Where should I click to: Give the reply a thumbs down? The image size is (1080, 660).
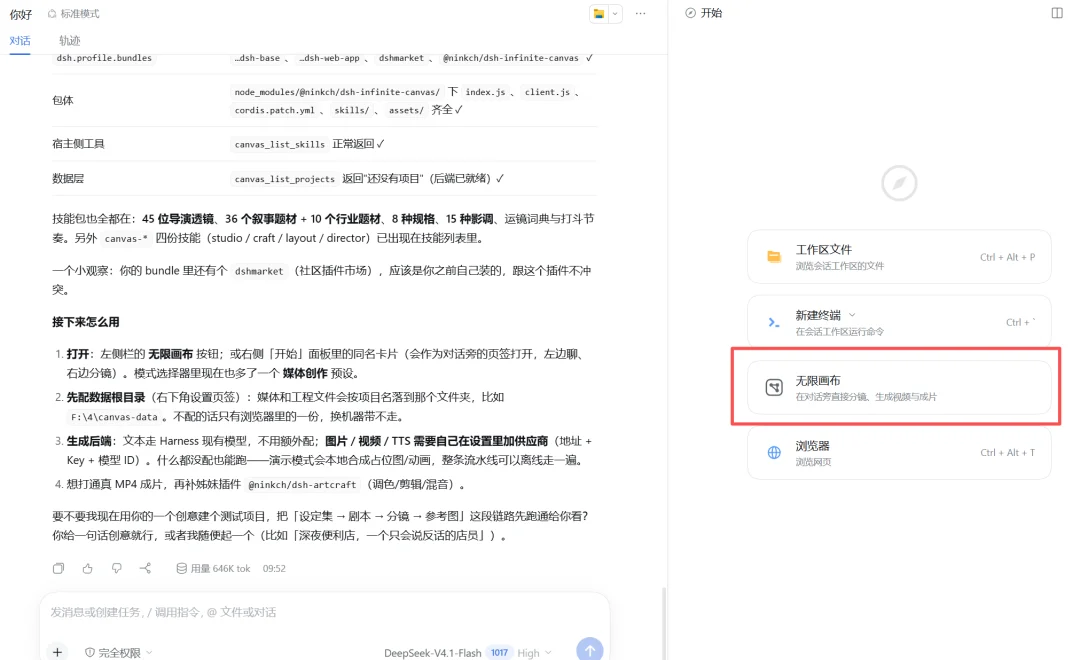[116, 568]
